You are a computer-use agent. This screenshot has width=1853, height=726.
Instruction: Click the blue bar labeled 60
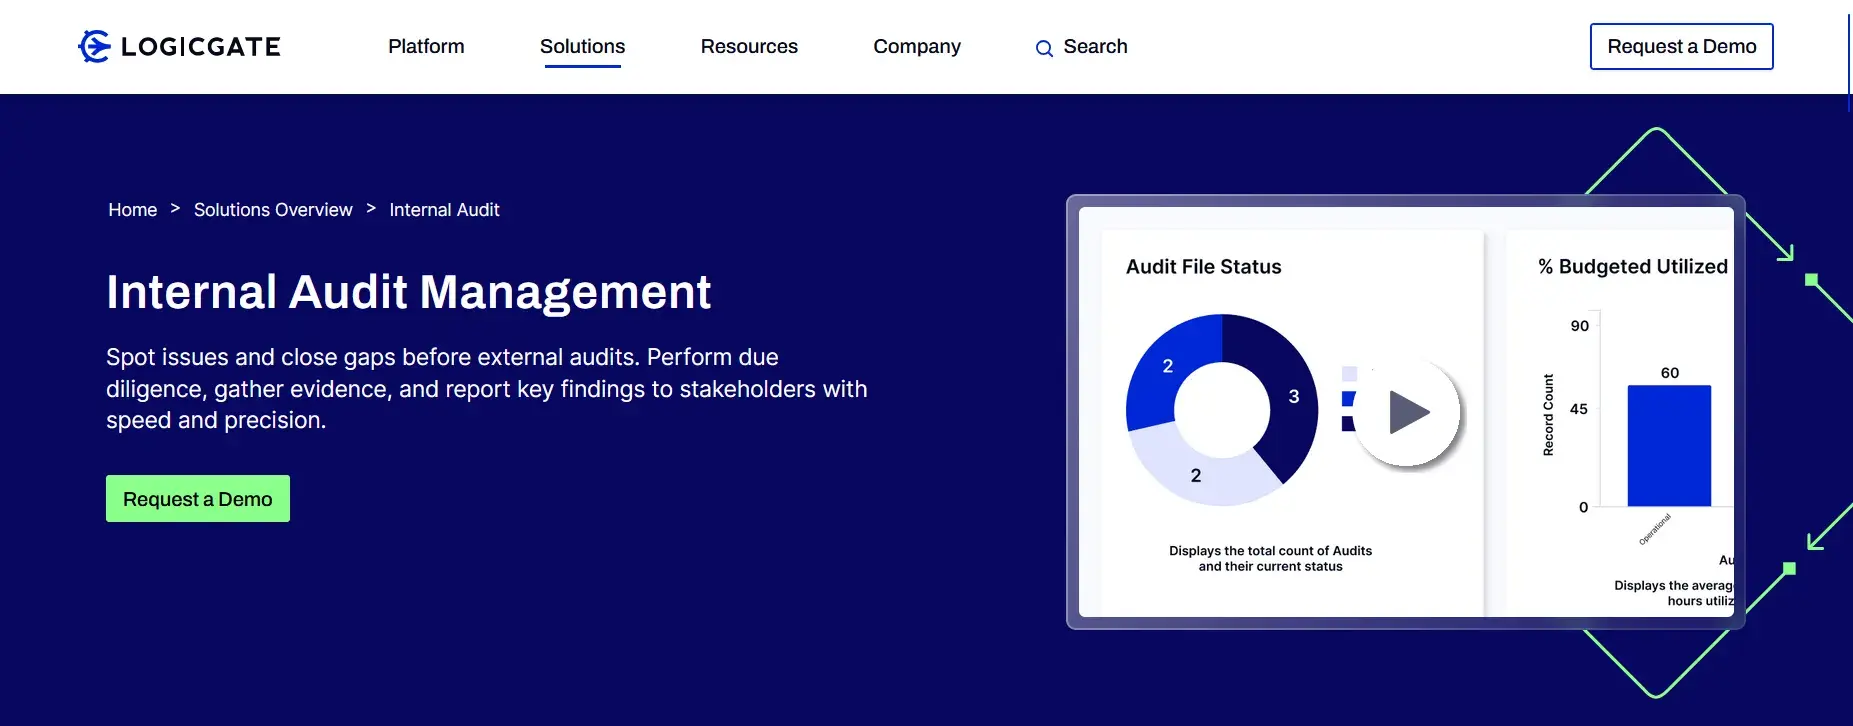pos(1669,445)
